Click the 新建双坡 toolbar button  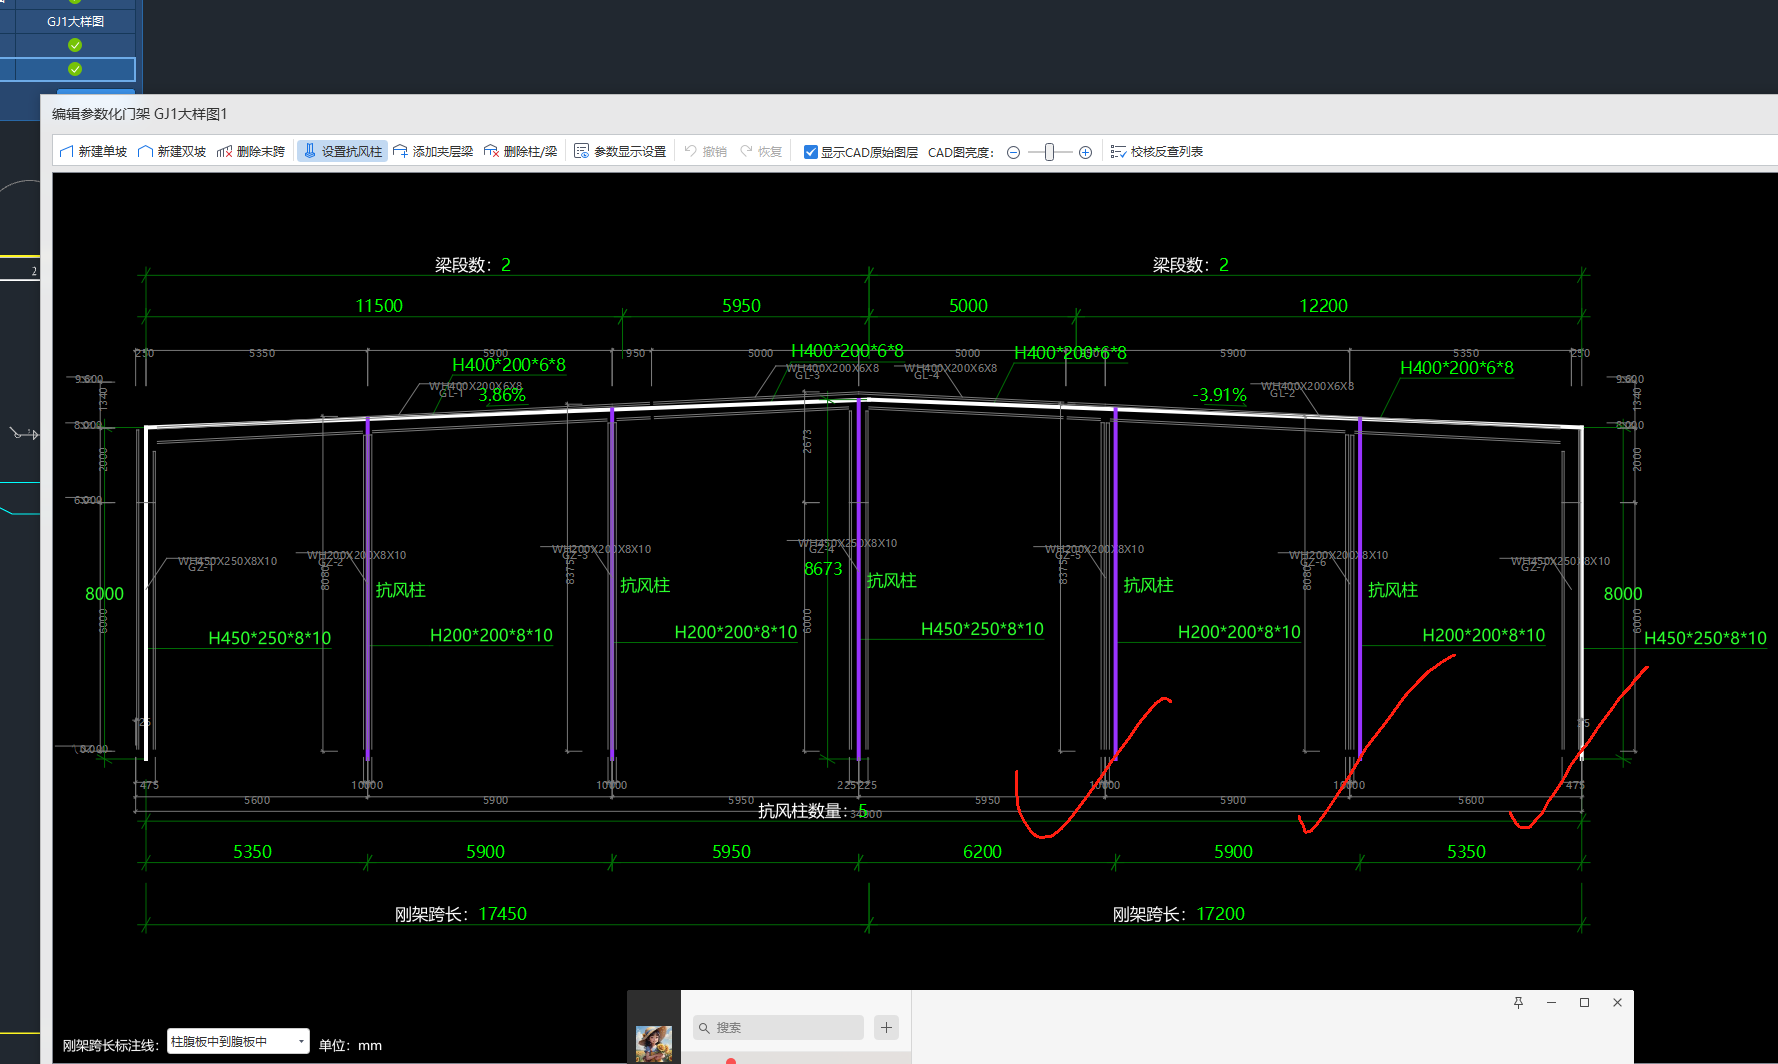click(x=172, y=152)
